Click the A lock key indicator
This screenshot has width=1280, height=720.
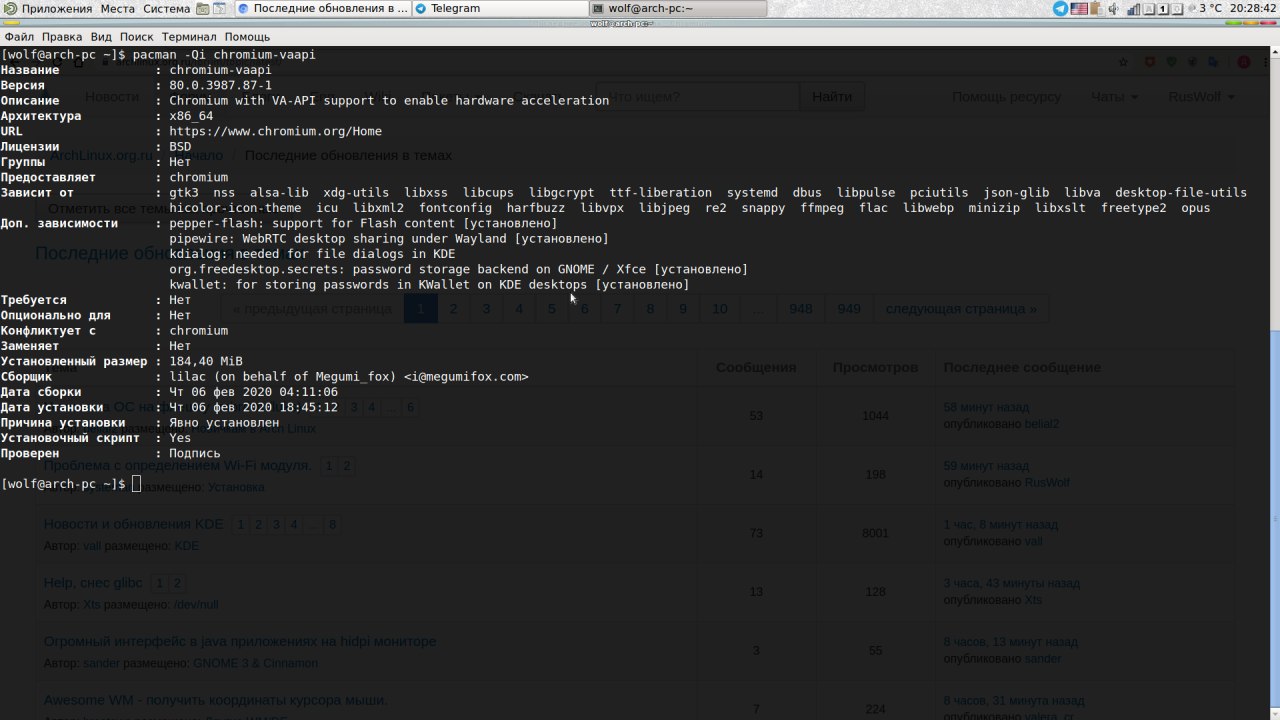[x=1149, y=8]
